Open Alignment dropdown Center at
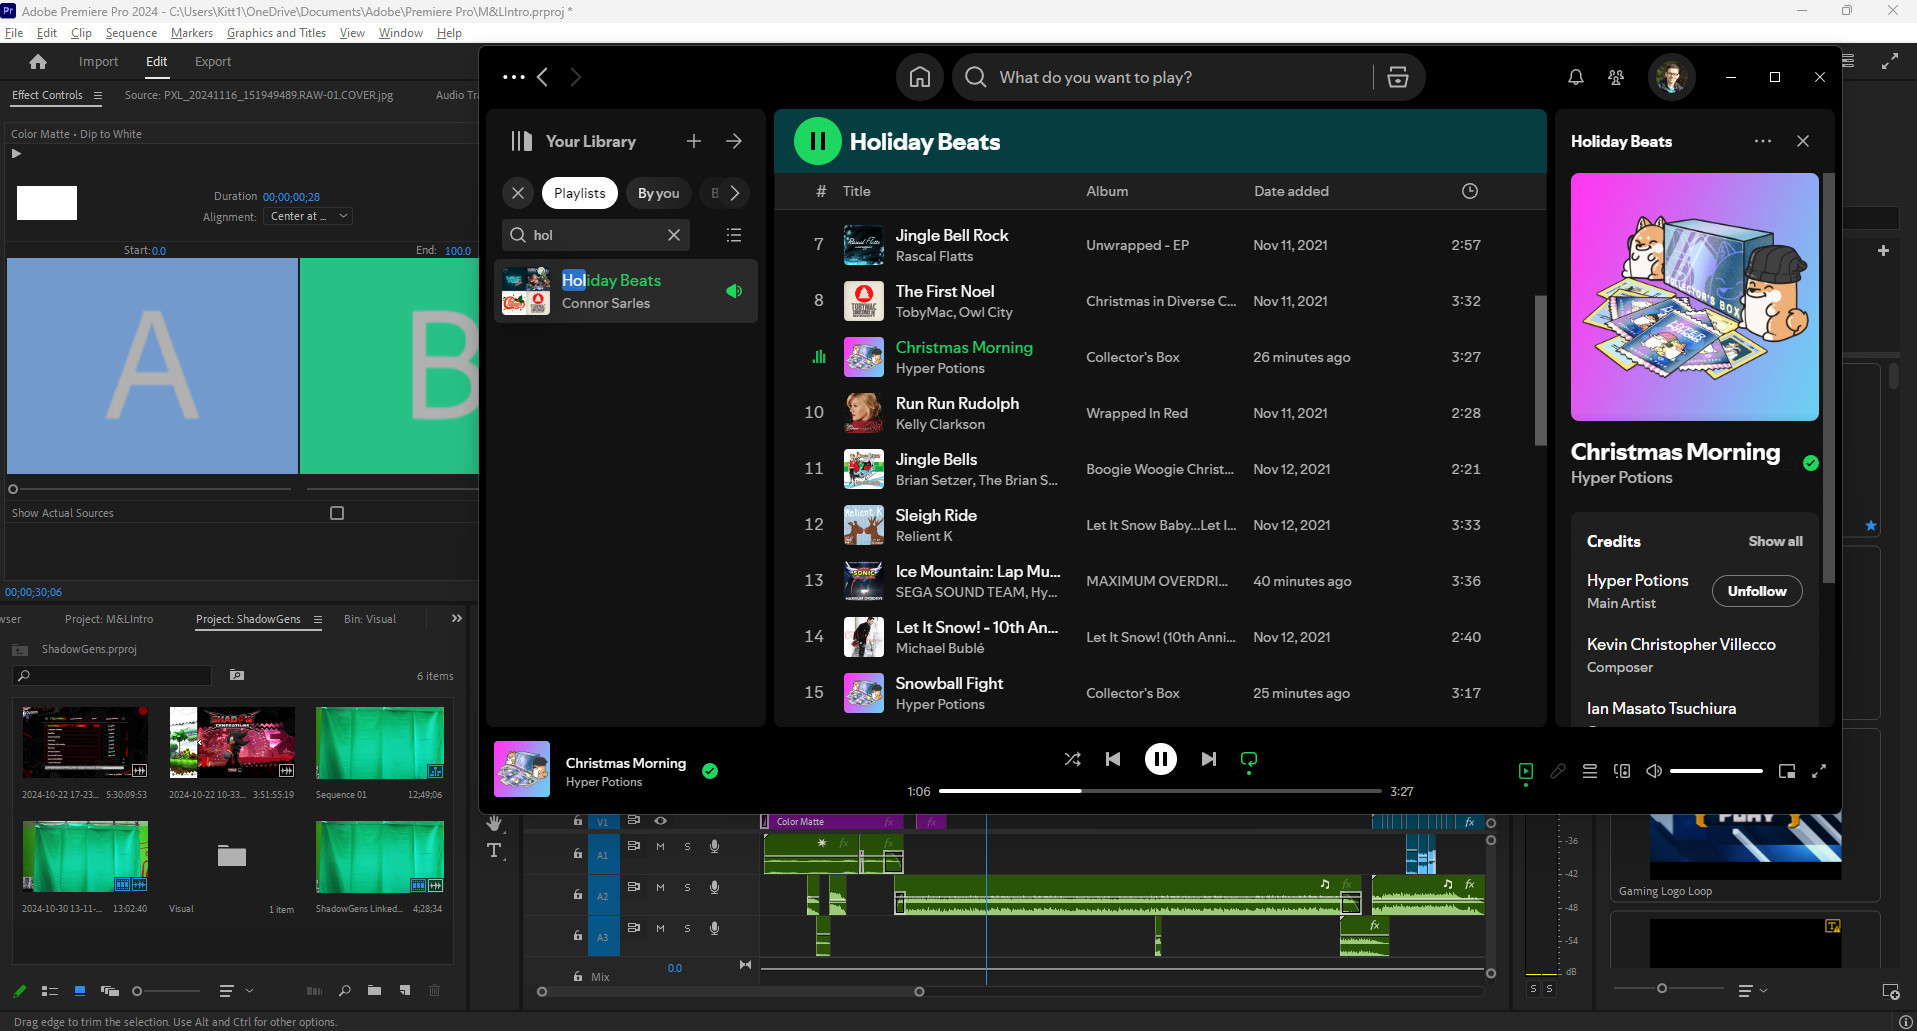Viewport: 1917px width, 1031px height. click(308, 216)
